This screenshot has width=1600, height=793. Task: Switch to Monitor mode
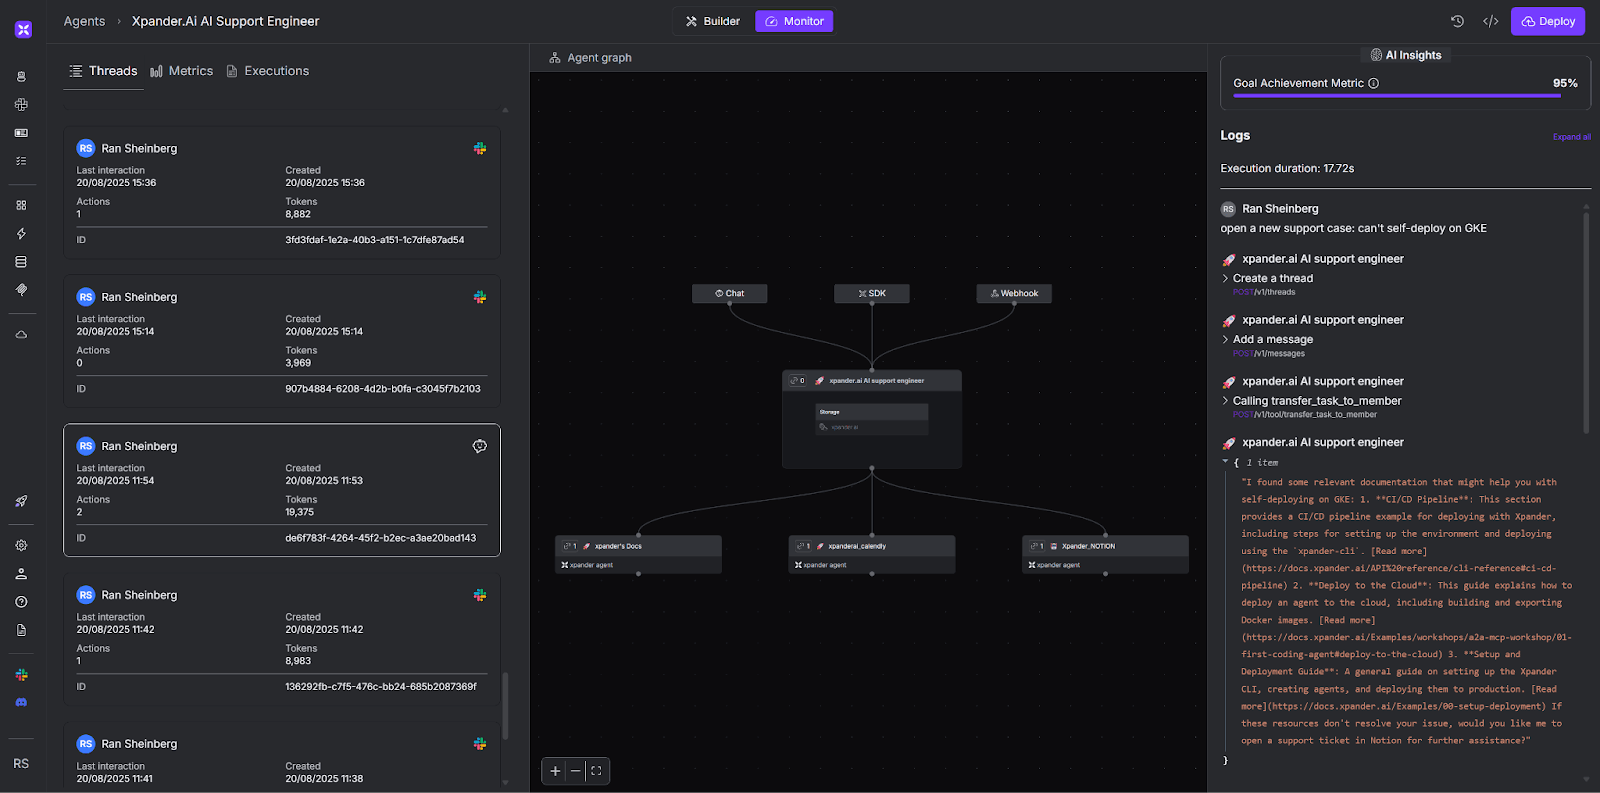(794, 21)
